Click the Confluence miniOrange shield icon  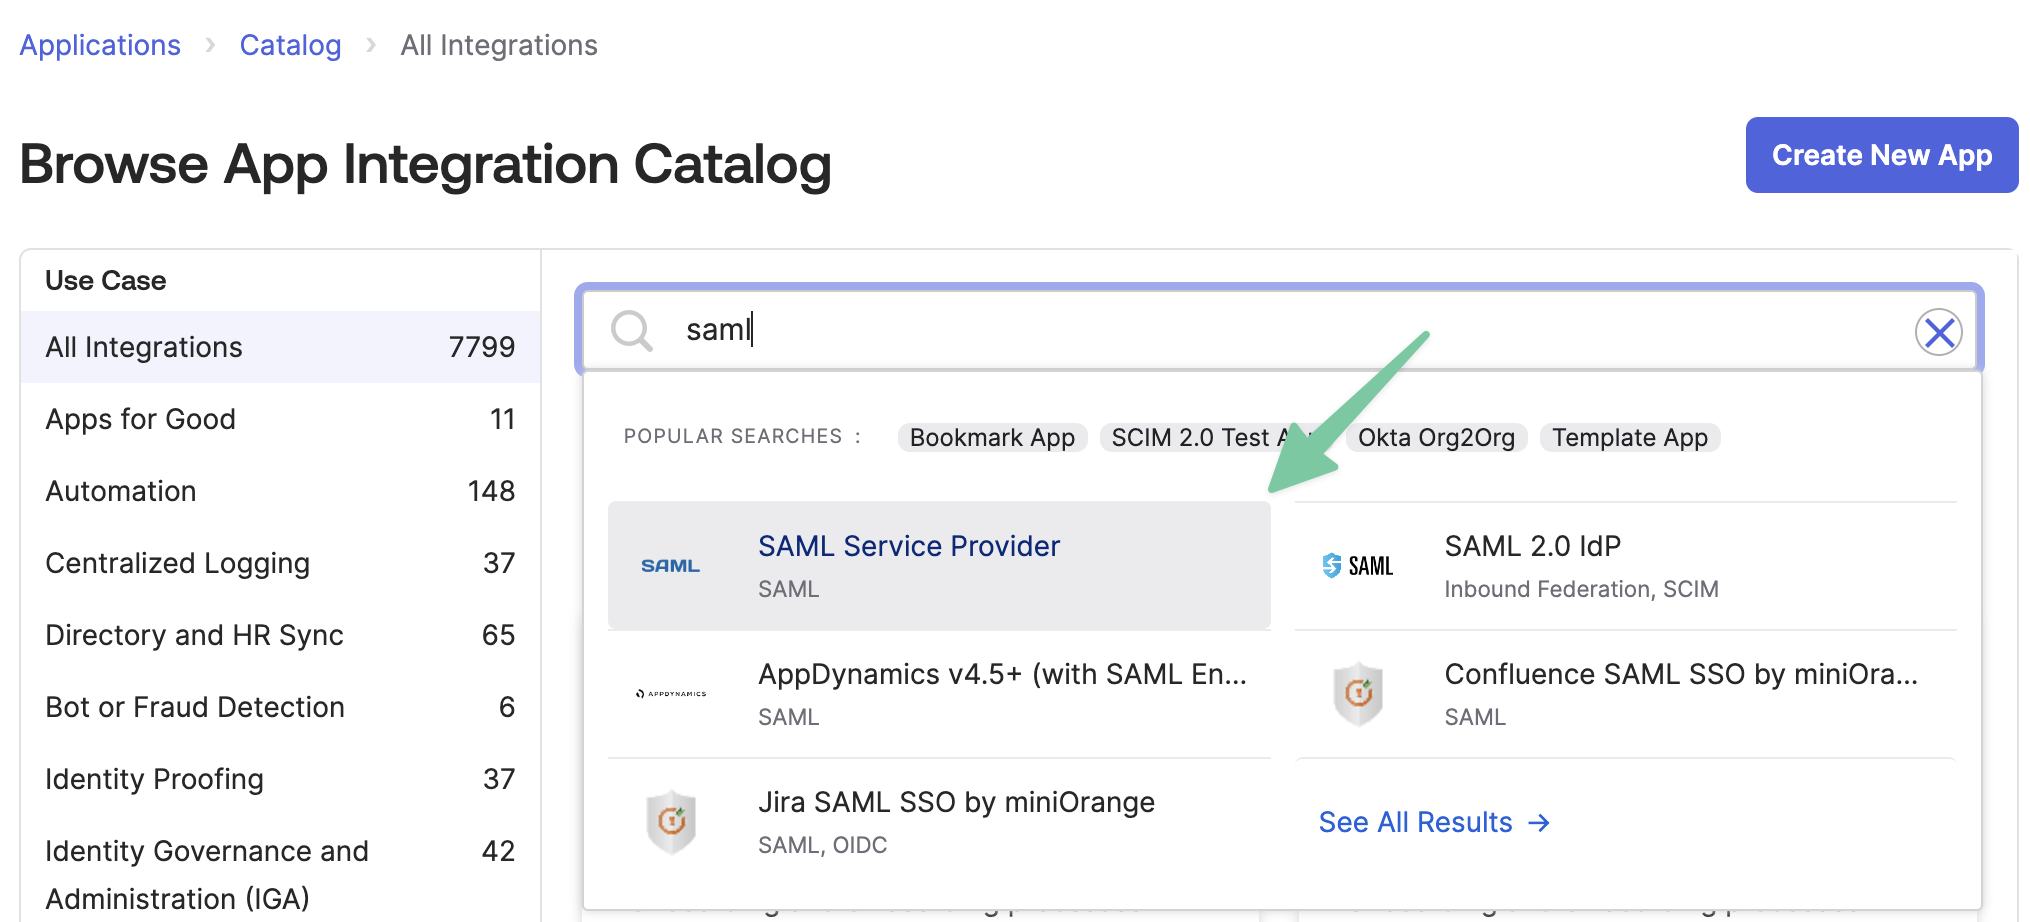[x=1357, y=693]
